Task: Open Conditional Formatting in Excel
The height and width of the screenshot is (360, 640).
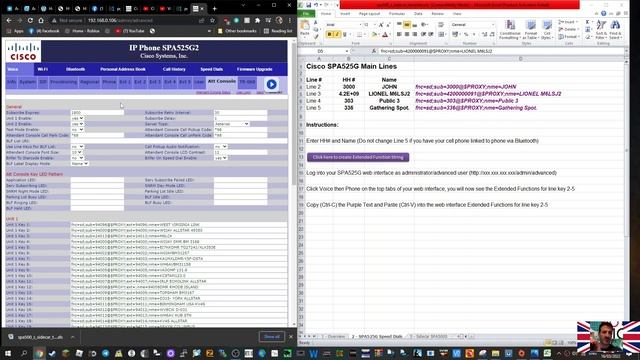Action: pos(510,29)
